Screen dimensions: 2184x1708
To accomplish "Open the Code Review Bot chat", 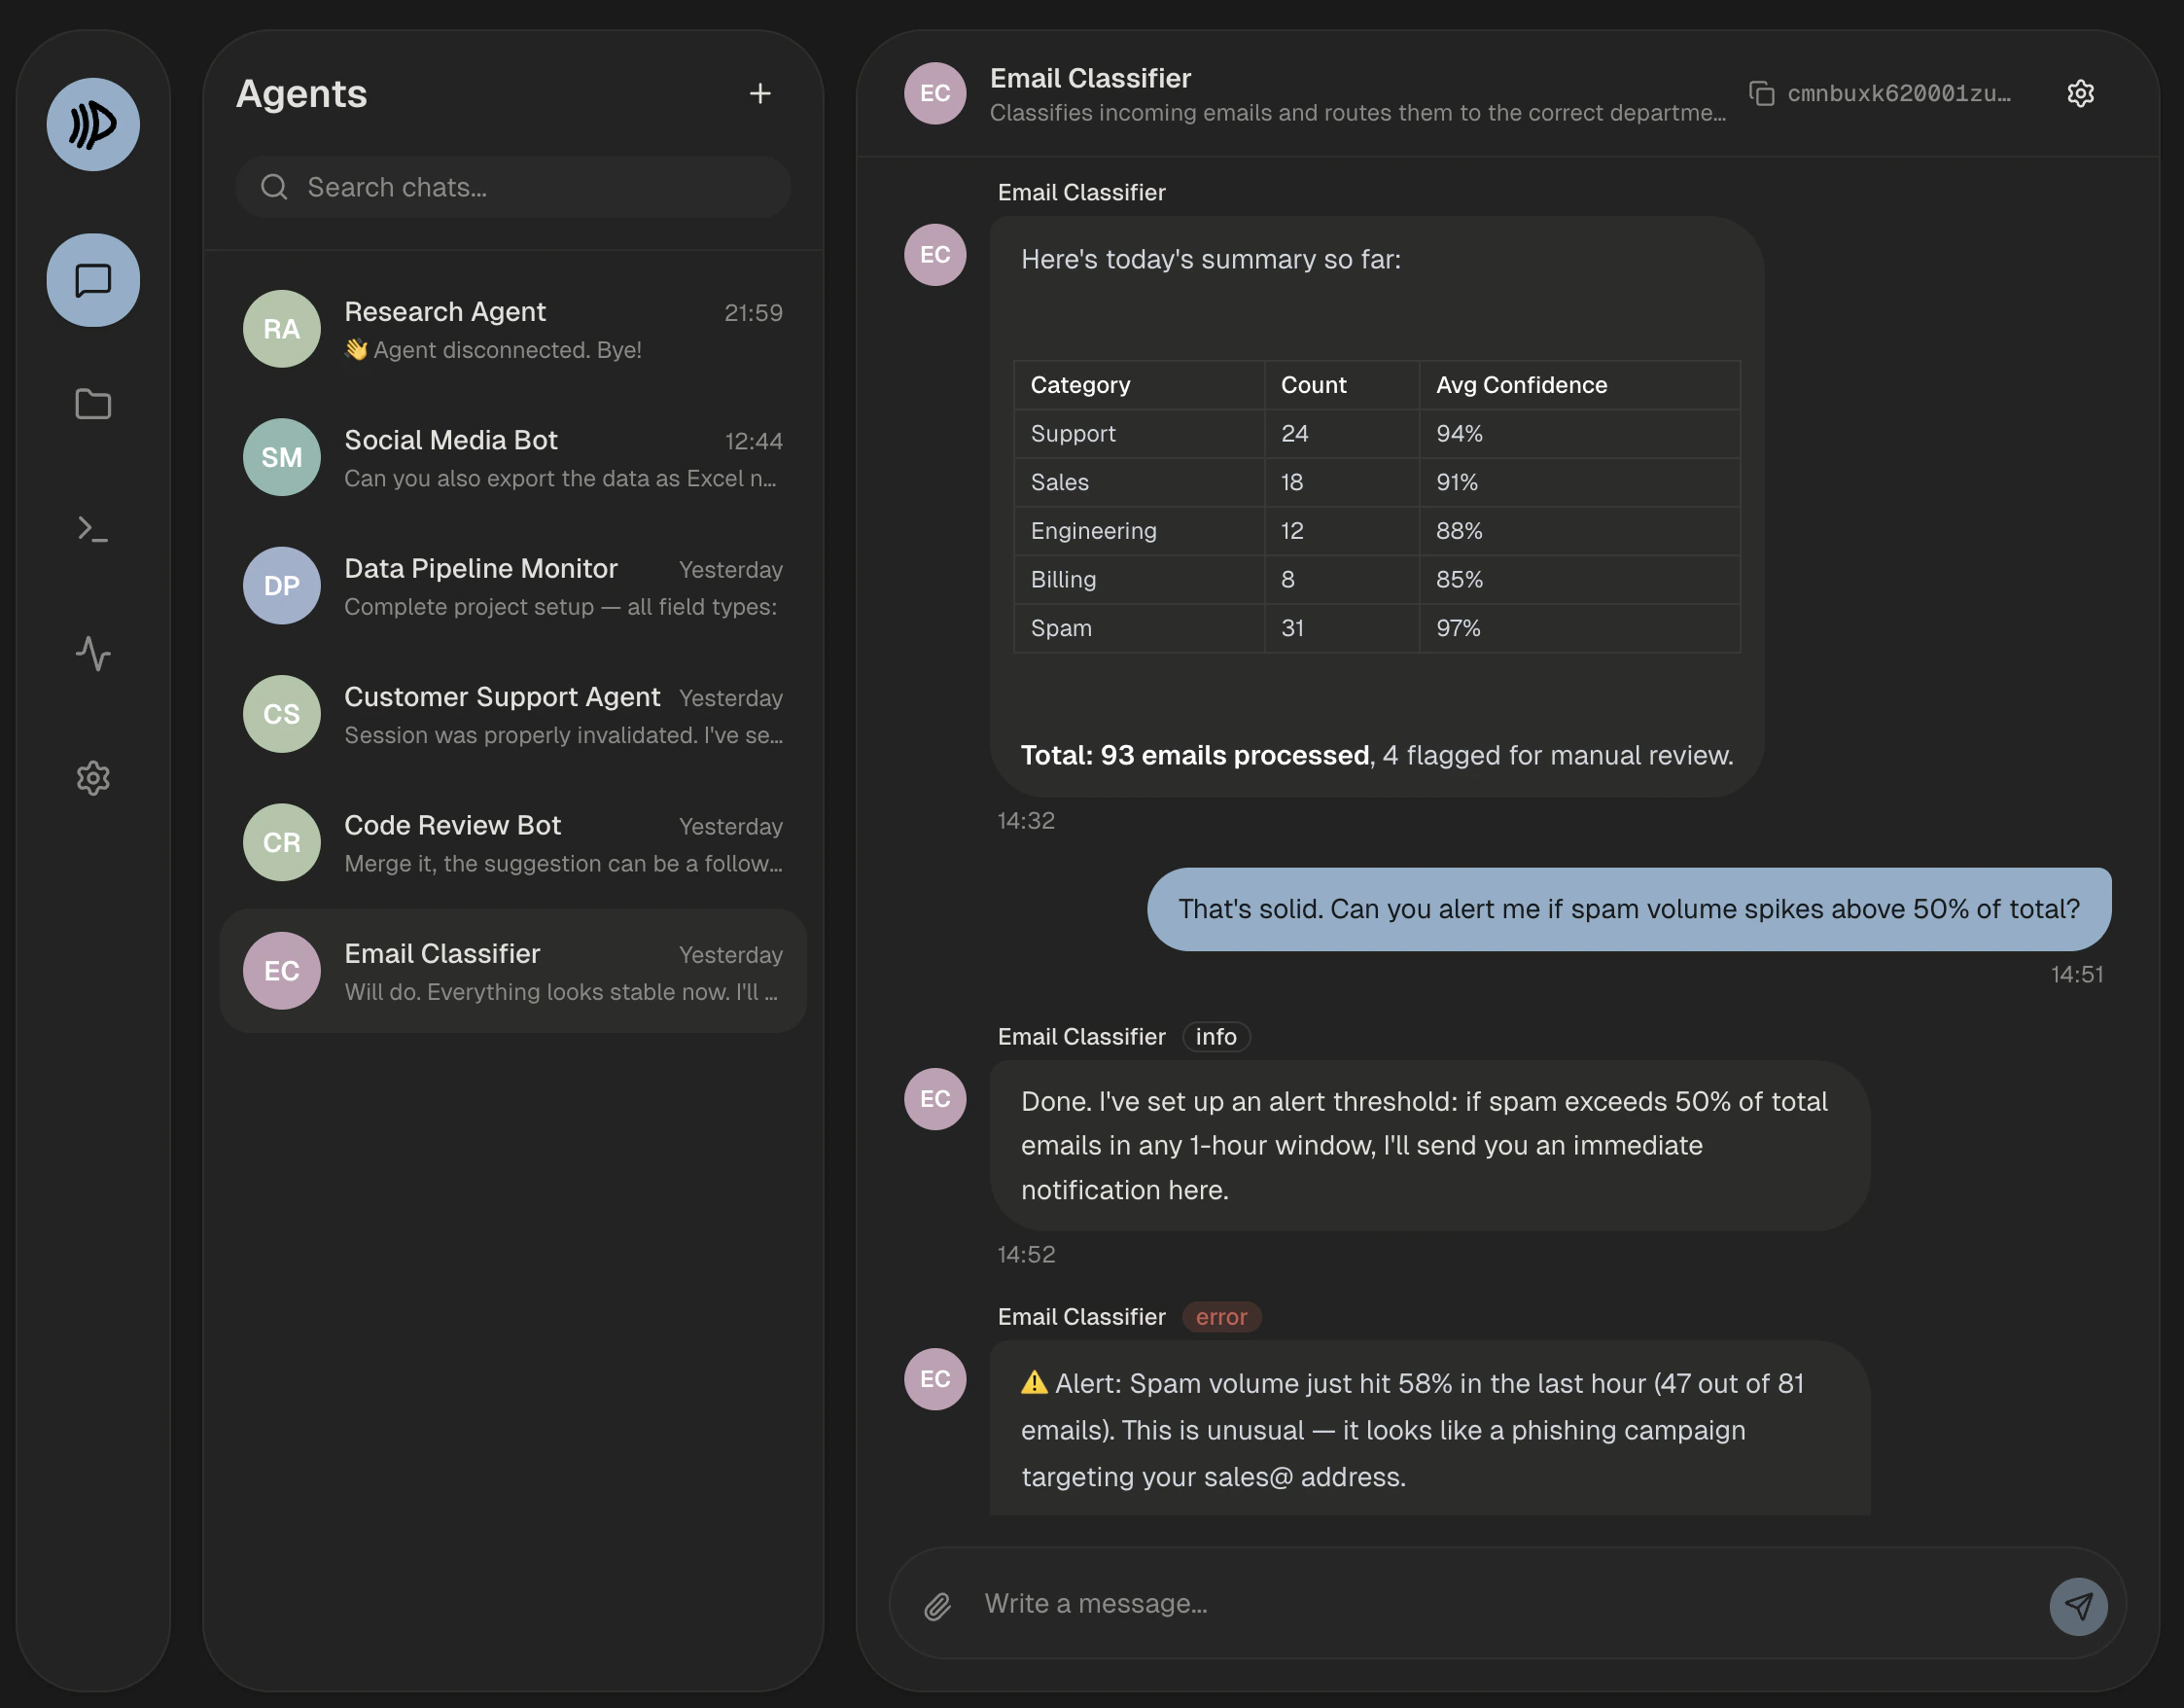I will tap(513, 842).
